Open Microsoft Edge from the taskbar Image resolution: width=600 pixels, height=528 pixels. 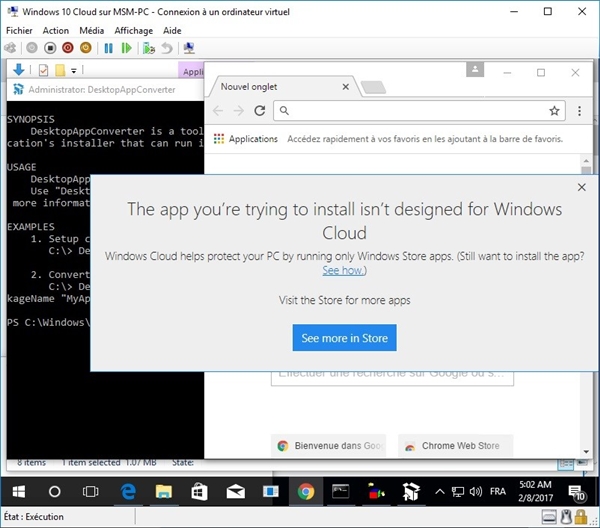(x=128, y=491)
